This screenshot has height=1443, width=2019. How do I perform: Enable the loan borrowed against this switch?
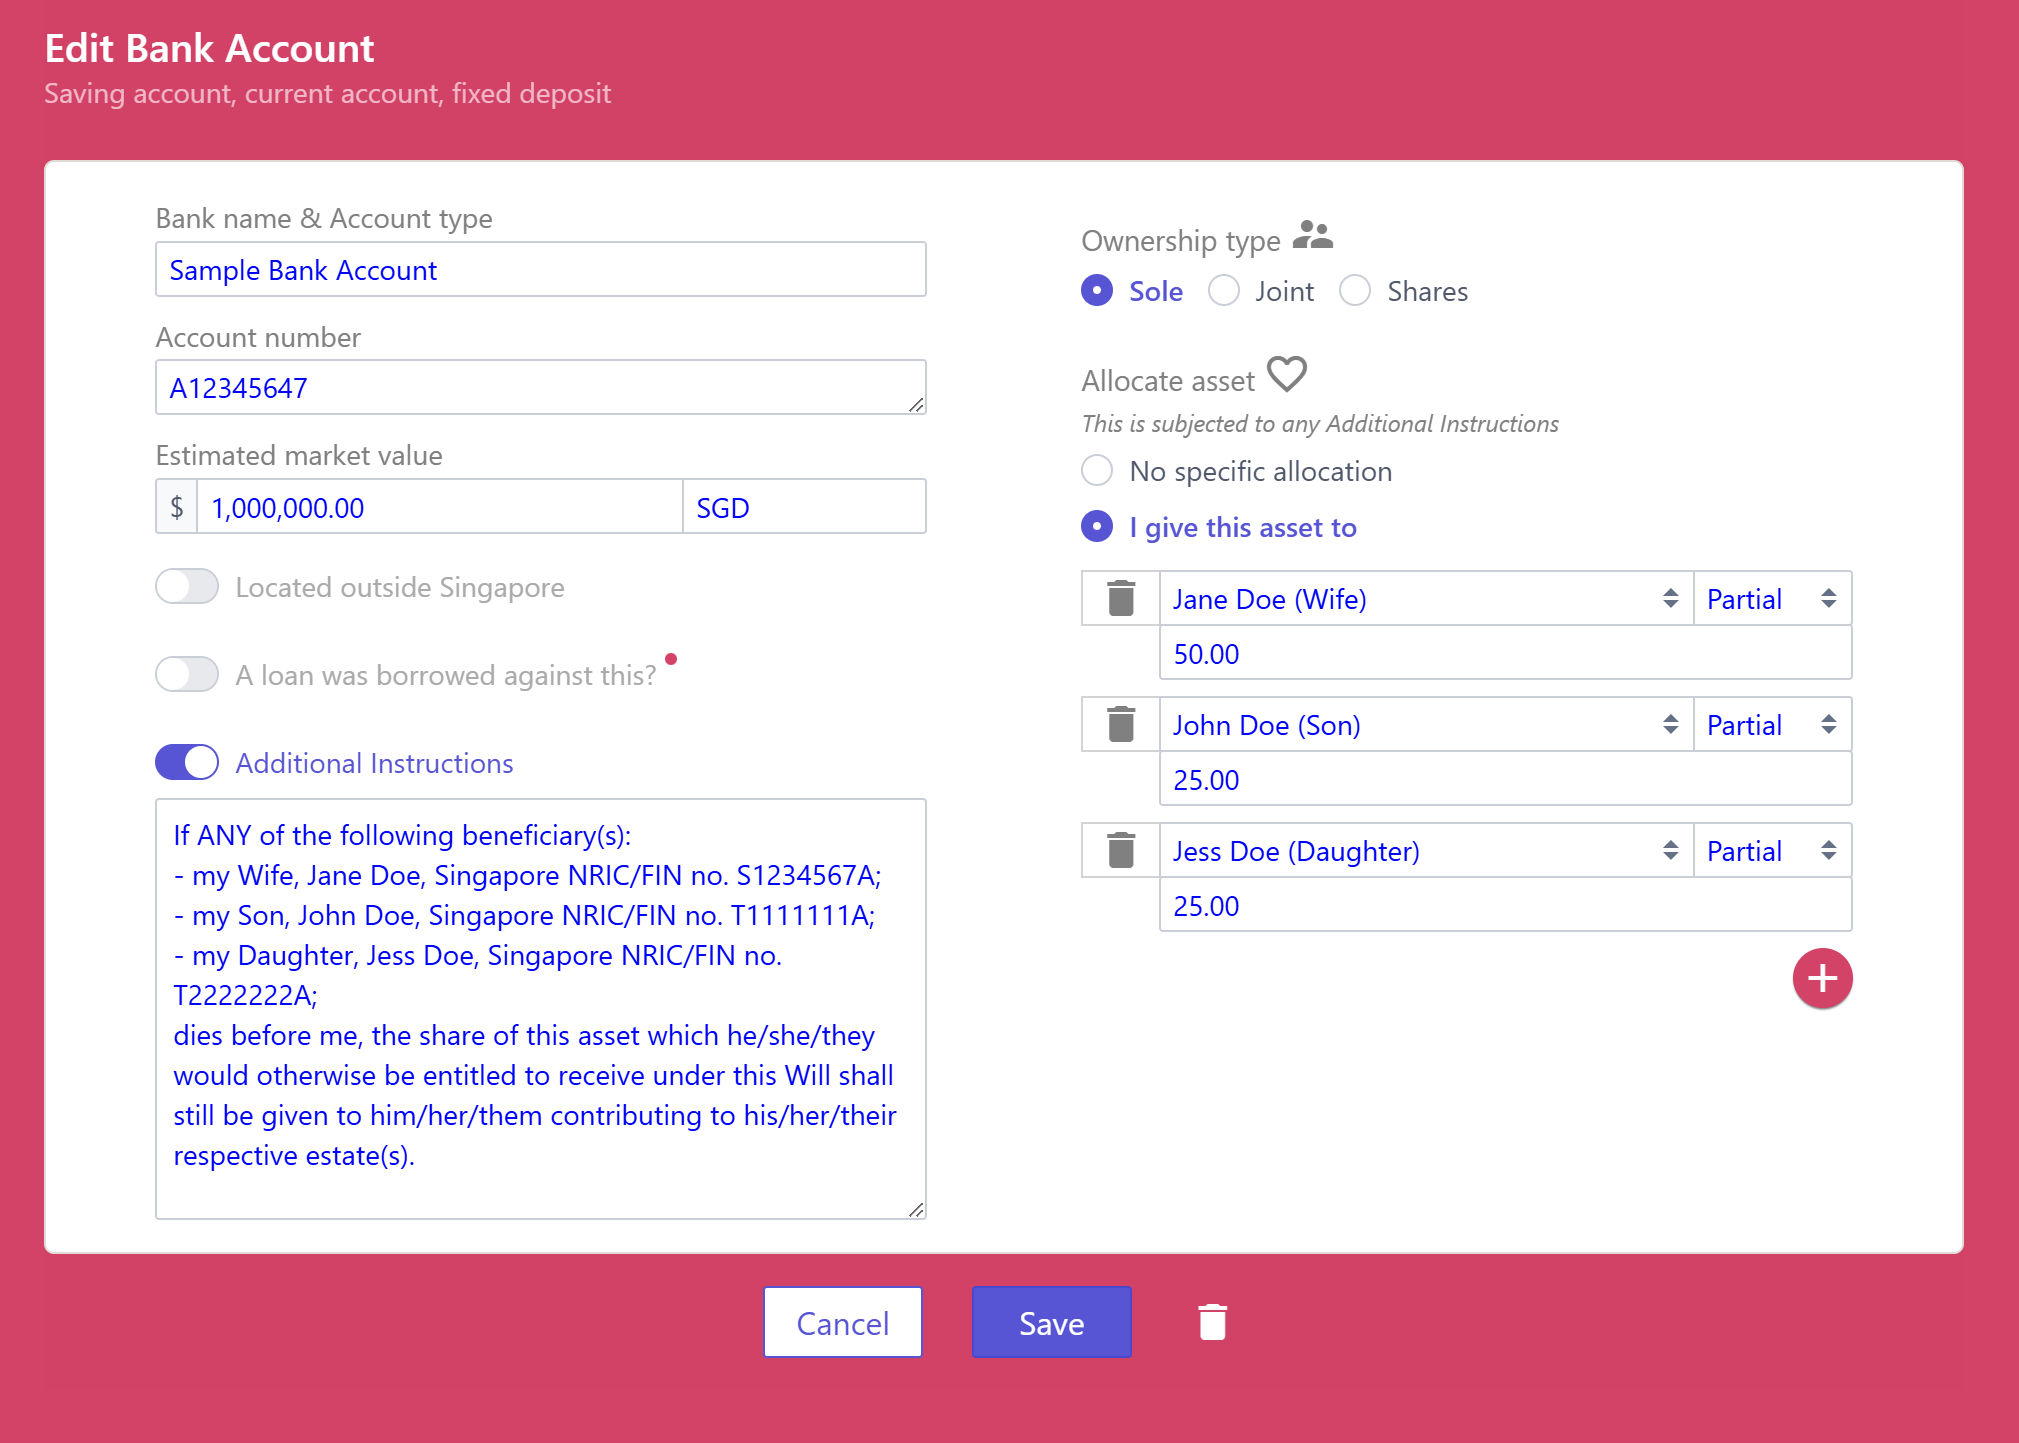(187, 675)
